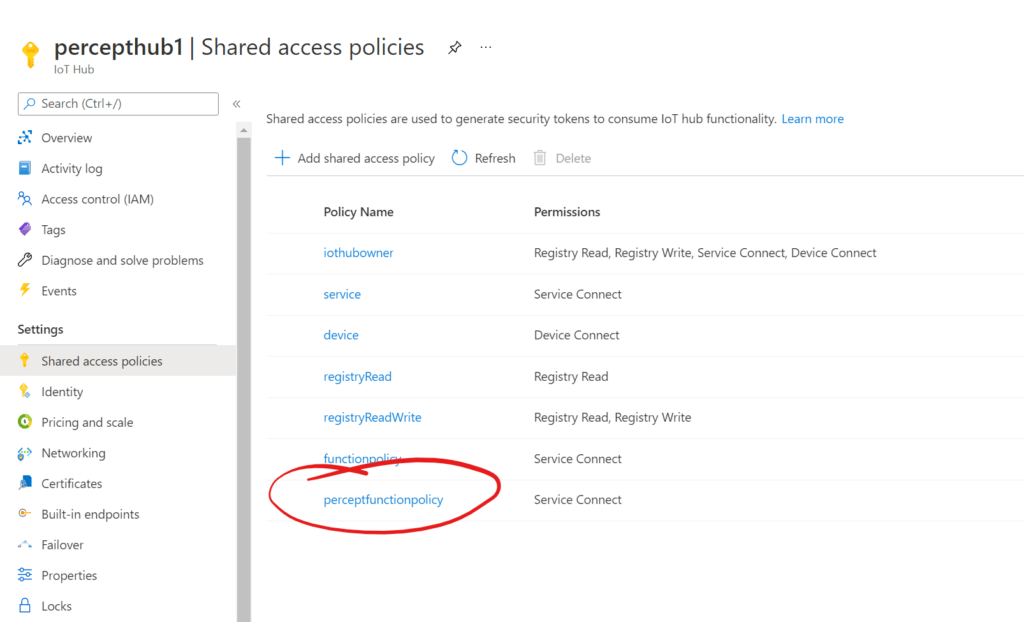Screen dimensions: 1024x622
Task: Select the Identity key icon
Action: point(24,391)
